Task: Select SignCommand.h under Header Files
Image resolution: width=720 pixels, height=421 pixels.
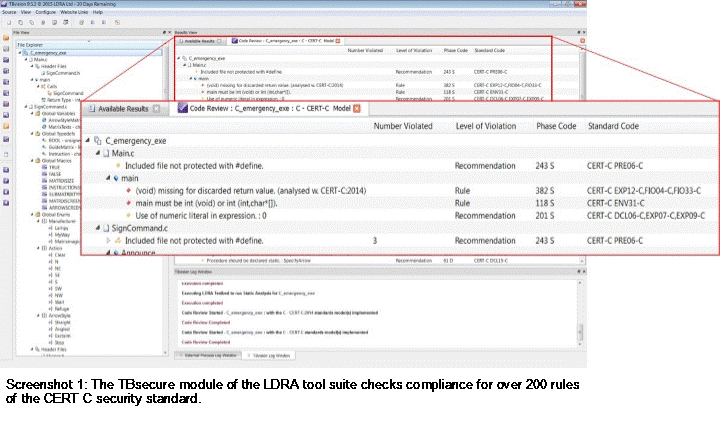Action: (x=63, y=73)
